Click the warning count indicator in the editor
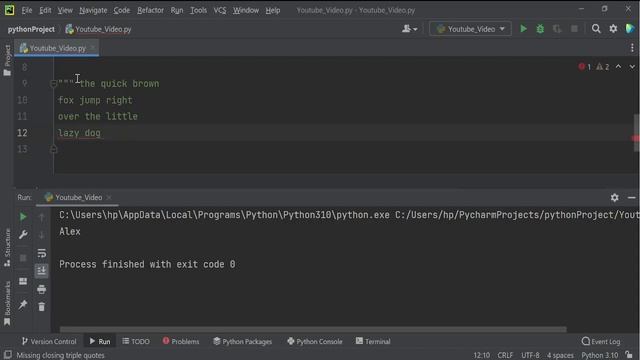640x360 pixels. (x=602, y=67)
